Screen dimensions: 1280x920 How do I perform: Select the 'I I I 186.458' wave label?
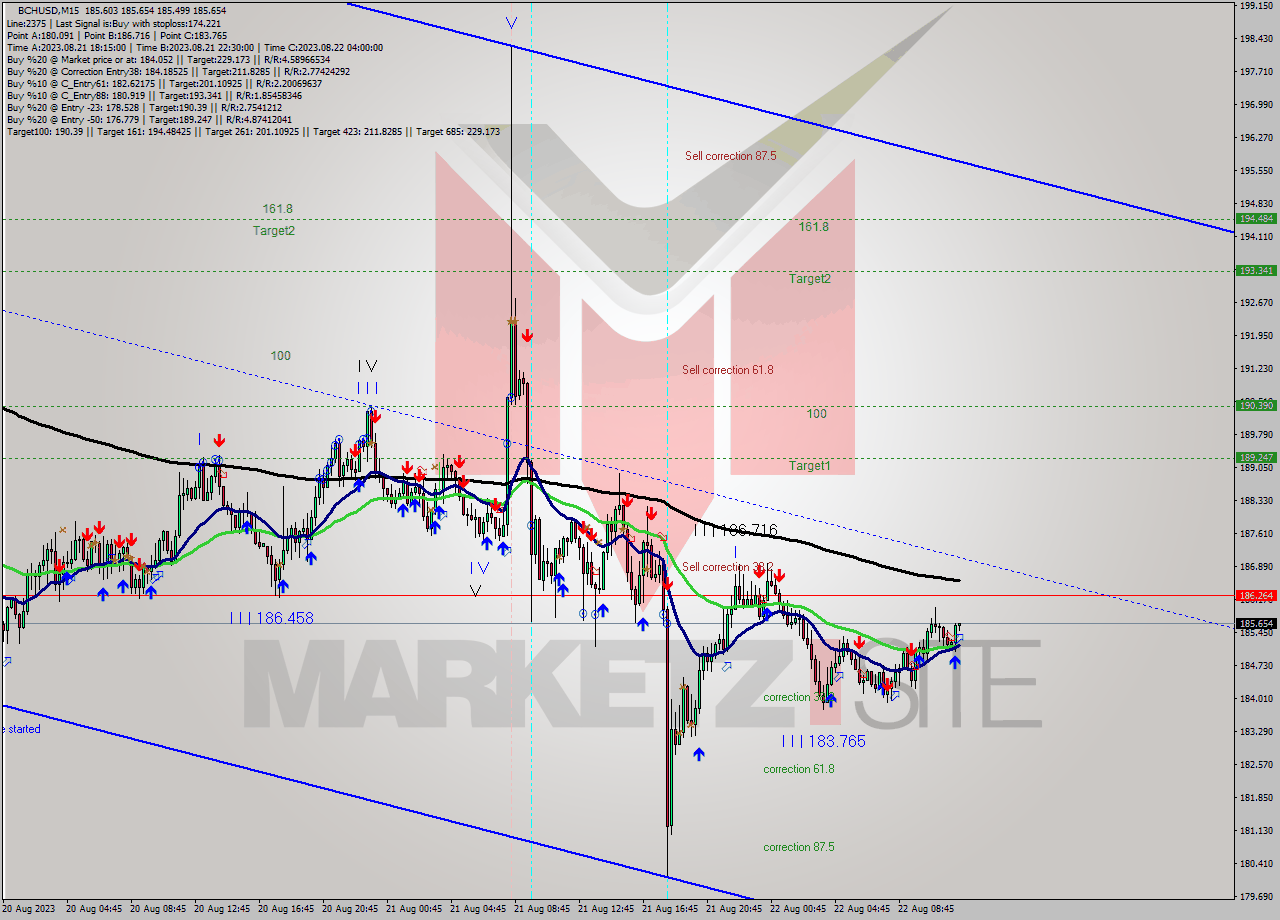click(x=271, y=619)
